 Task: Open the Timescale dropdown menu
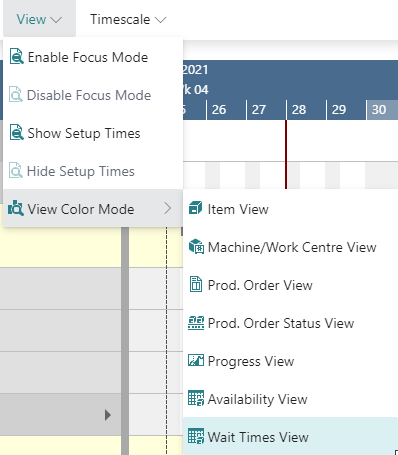(x=128, y=19)
